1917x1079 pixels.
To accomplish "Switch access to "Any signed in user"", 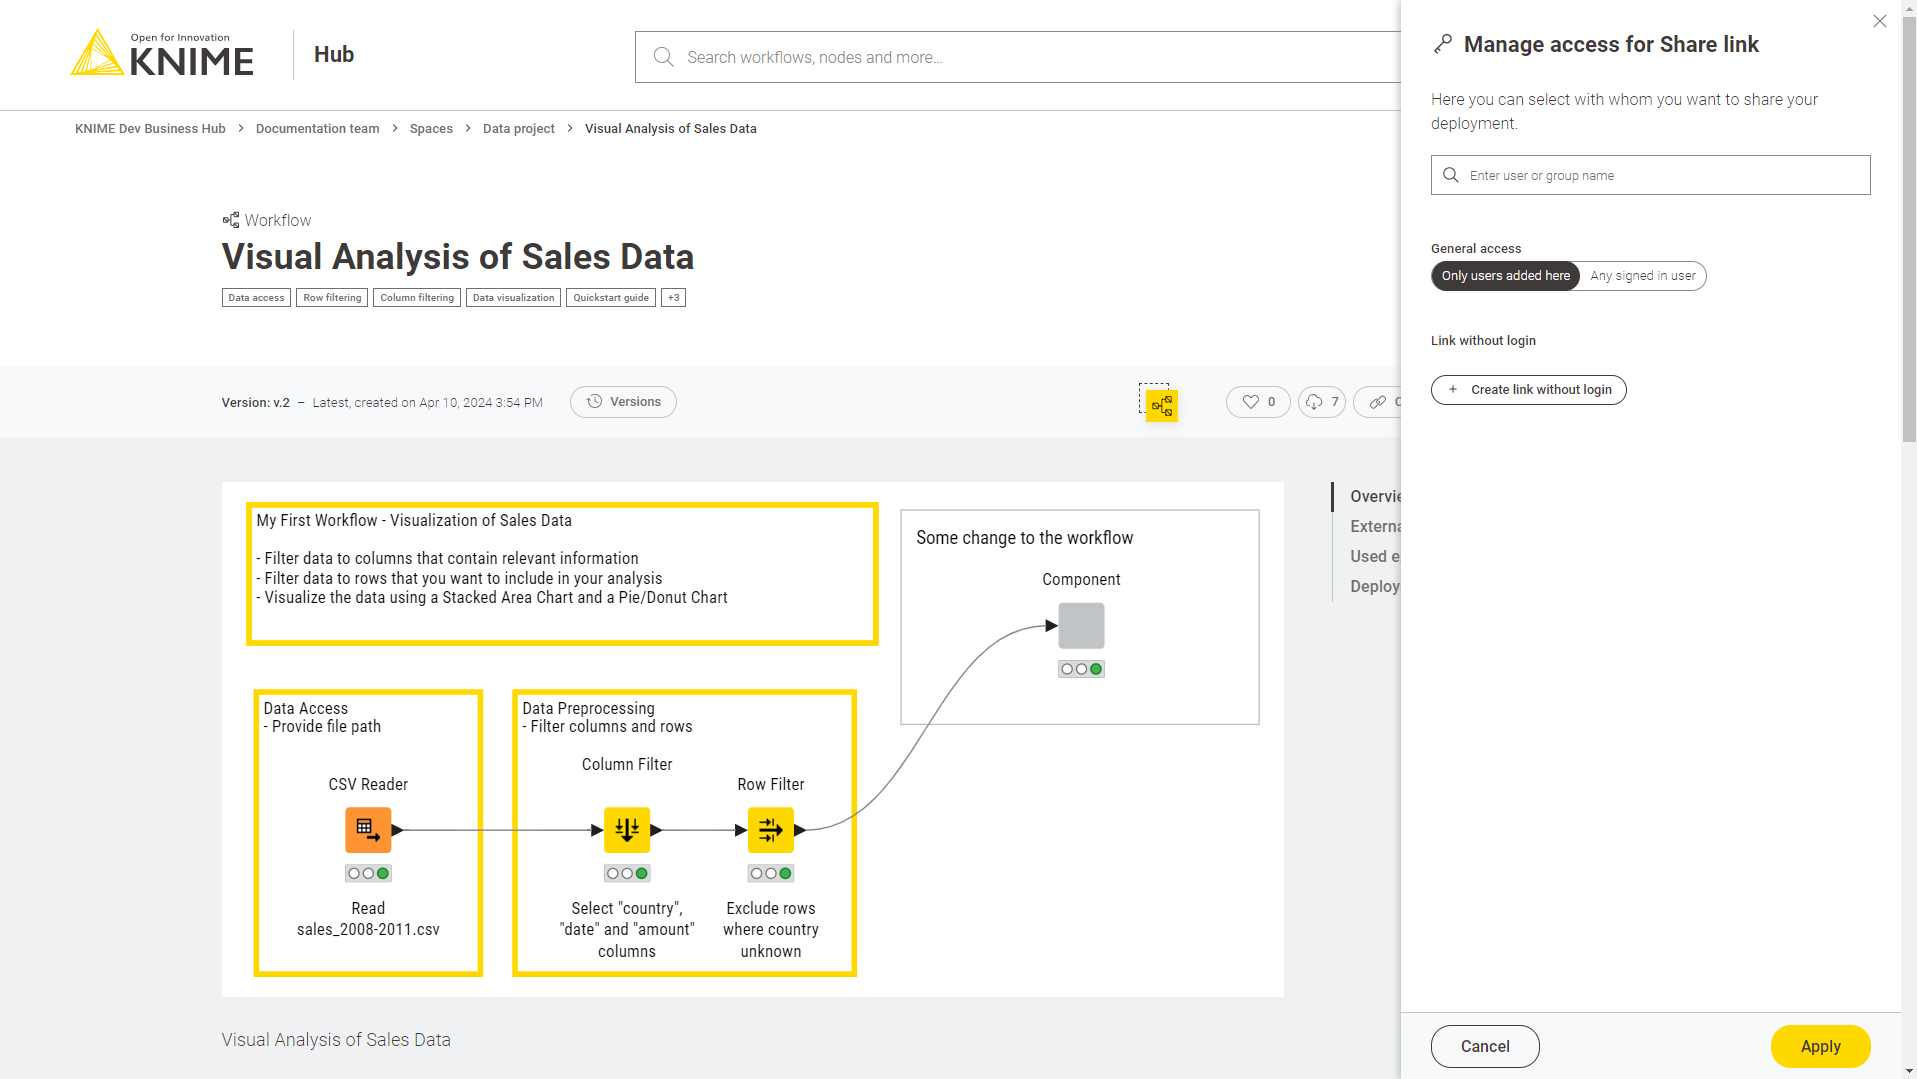I will [1642, 276].
